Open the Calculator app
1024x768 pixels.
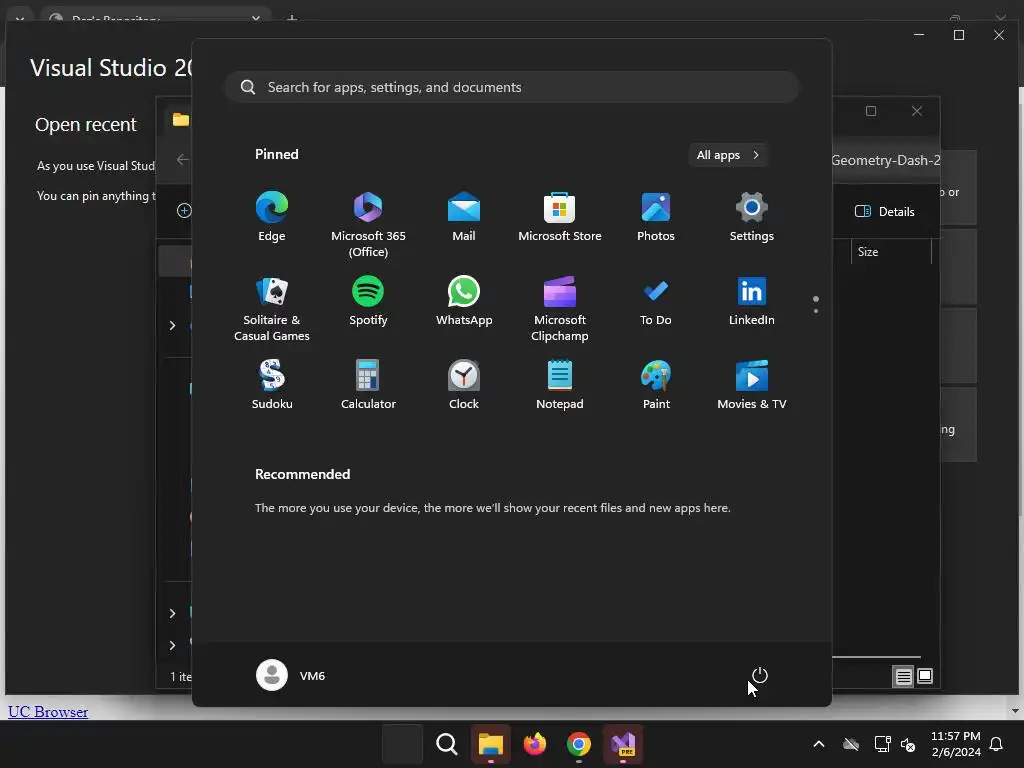pyautogui.click(x=368, y=385)
